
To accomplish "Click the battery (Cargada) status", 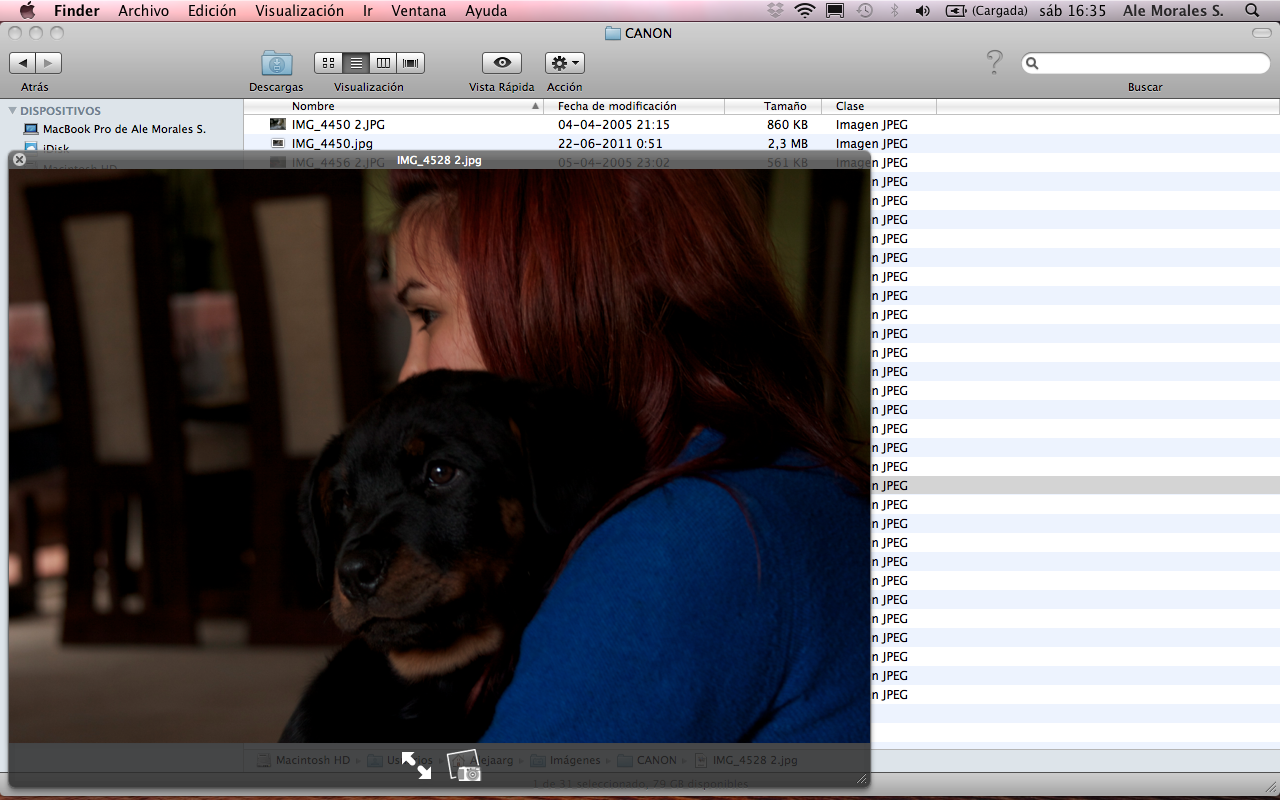I will pos(986,11).
